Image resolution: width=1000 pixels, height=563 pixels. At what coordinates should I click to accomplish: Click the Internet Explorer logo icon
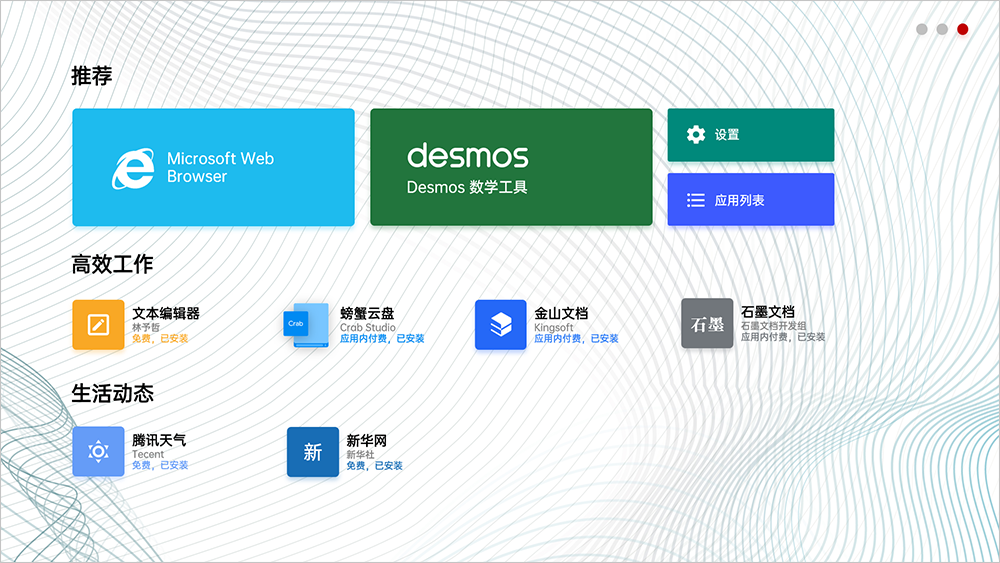coord(133,168)
